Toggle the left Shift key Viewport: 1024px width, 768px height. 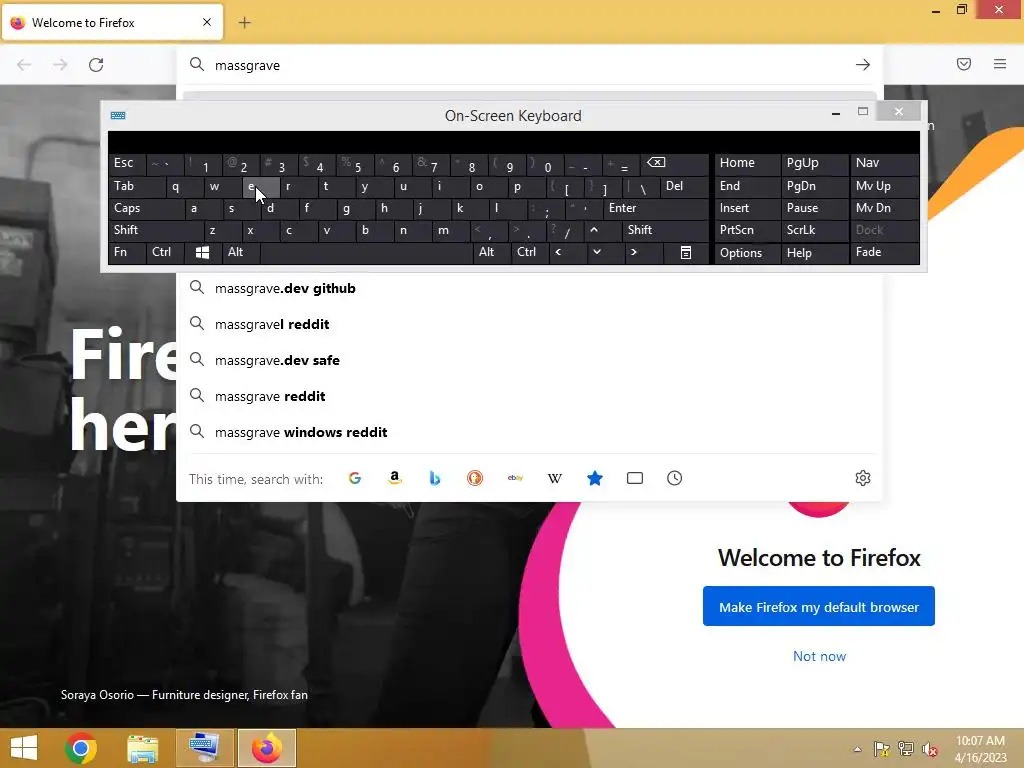click(155, 230)
